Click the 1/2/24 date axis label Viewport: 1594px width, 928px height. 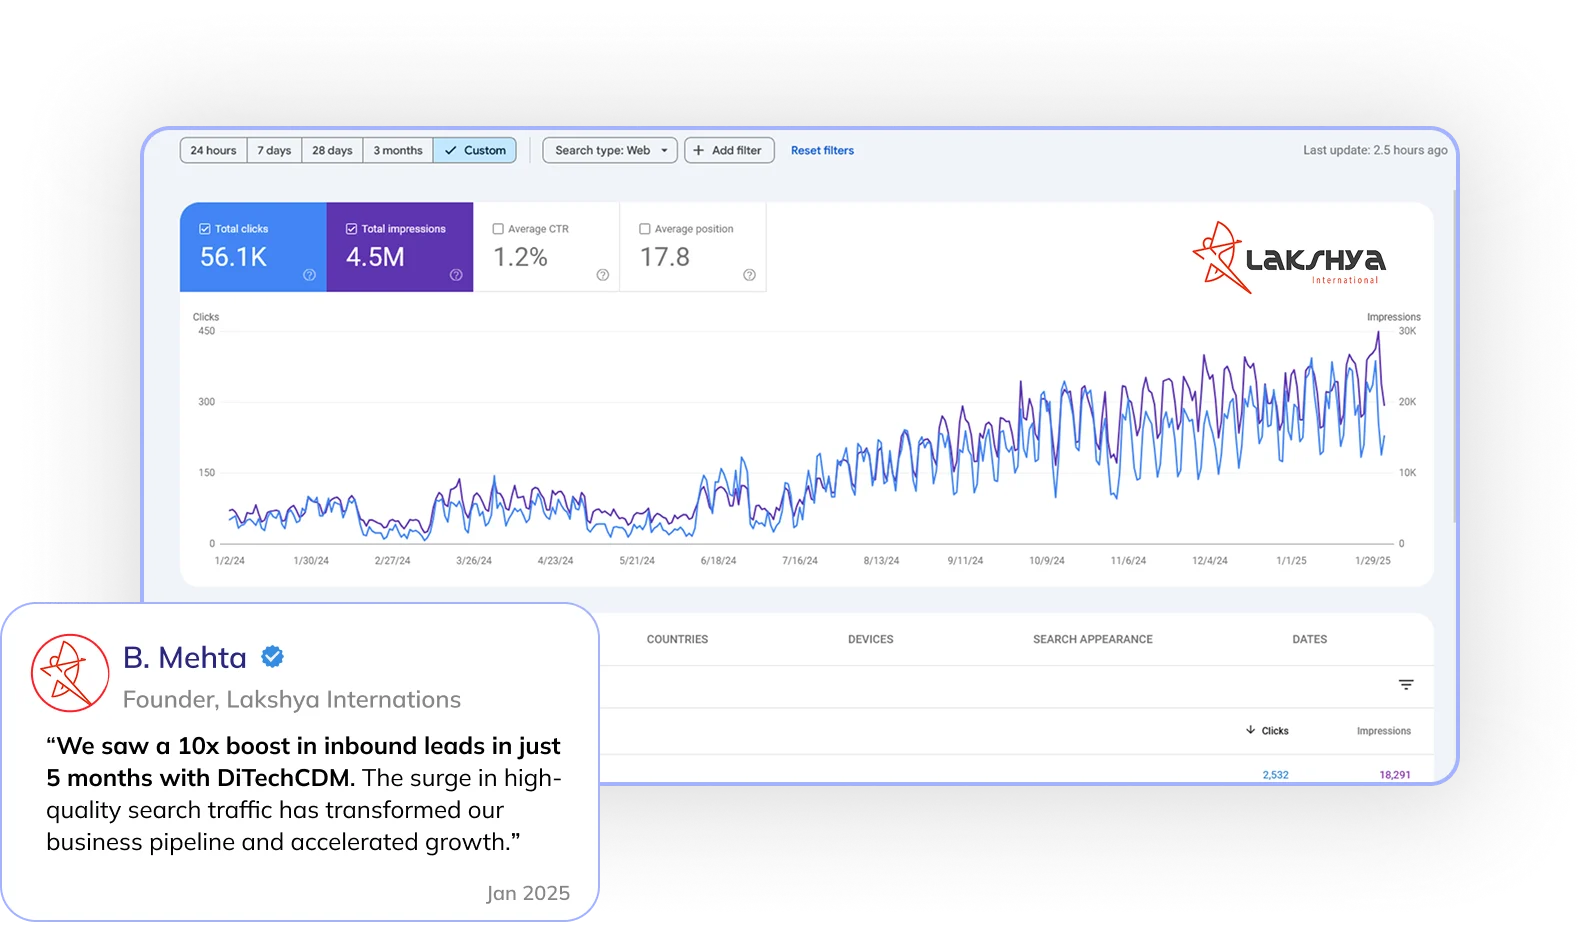(230, 561)
